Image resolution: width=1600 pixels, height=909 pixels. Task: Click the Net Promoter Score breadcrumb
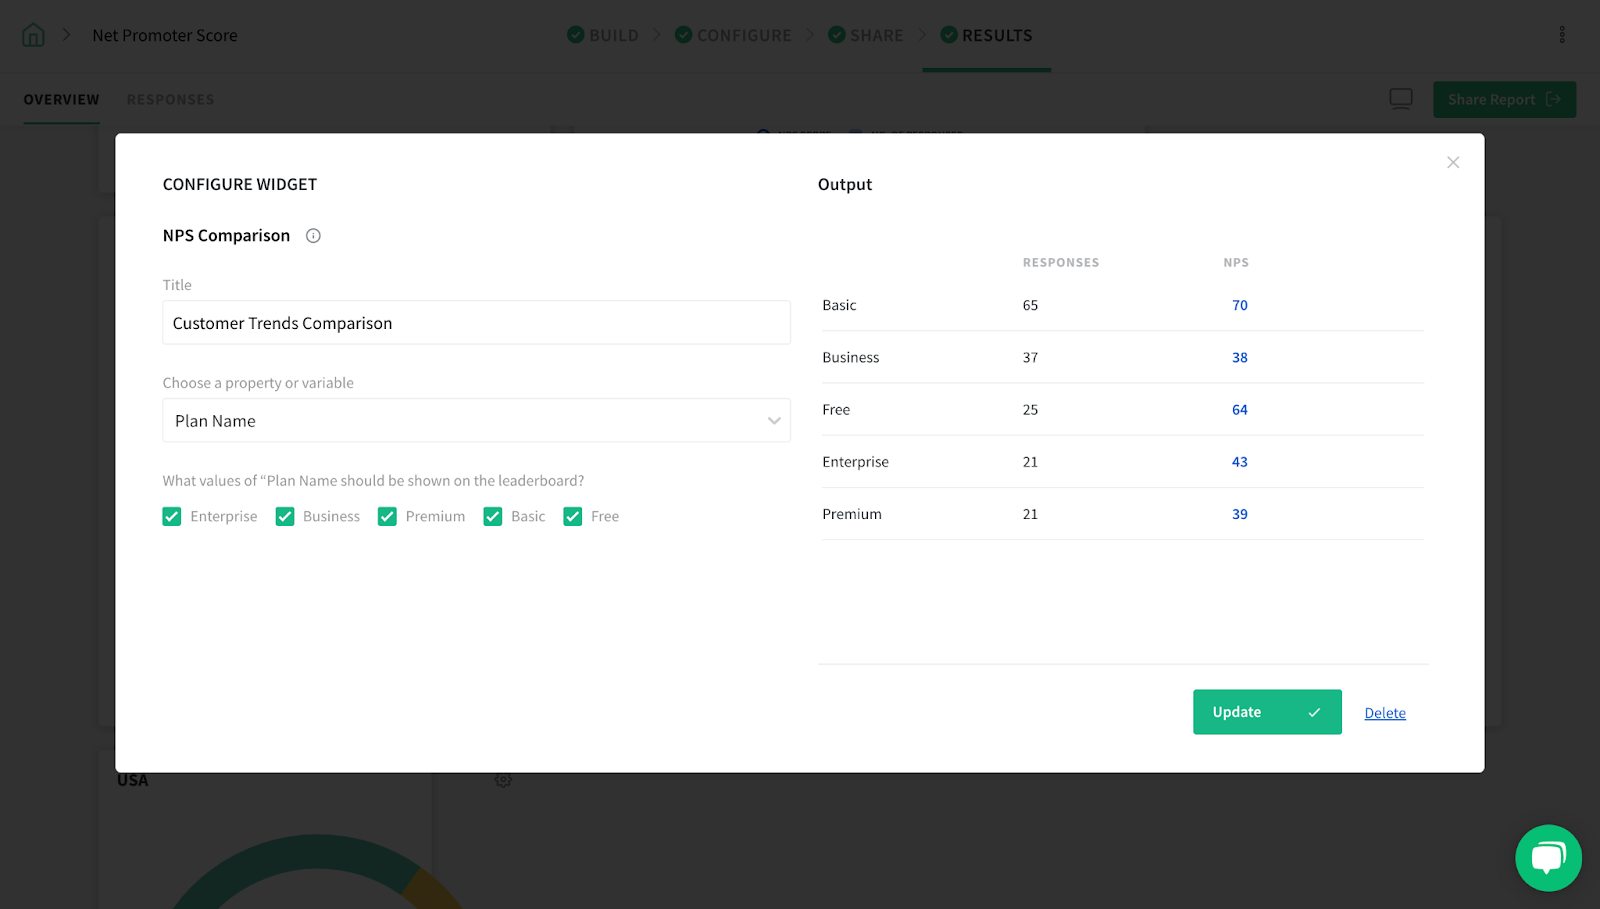tap(165, 35)
